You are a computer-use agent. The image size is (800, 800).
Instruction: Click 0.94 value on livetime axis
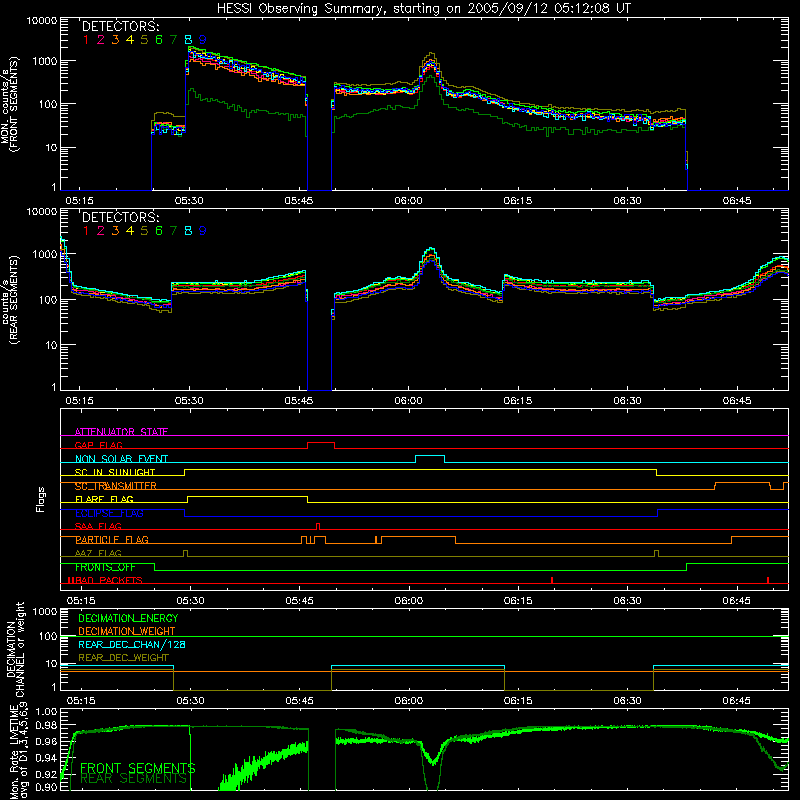(x=46, y=758)
